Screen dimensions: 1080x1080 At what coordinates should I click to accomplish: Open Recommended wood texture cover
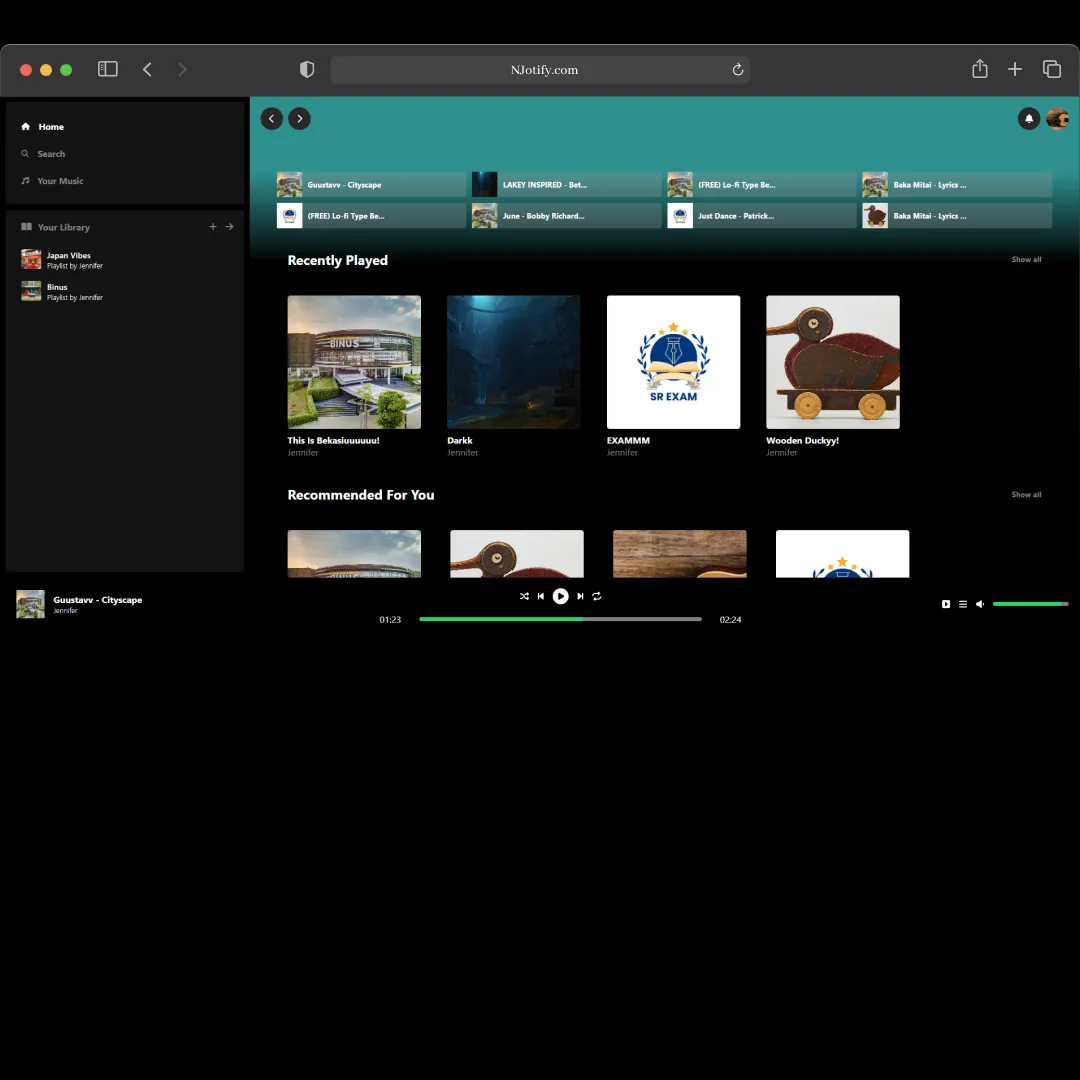679,554
